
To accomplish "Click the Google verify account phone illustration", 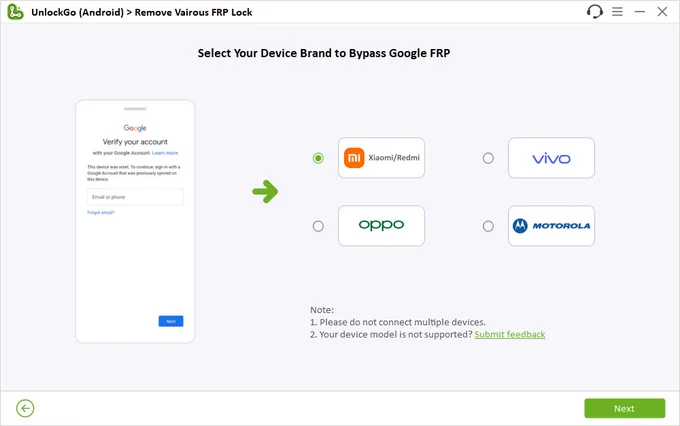I will [135, 222].
